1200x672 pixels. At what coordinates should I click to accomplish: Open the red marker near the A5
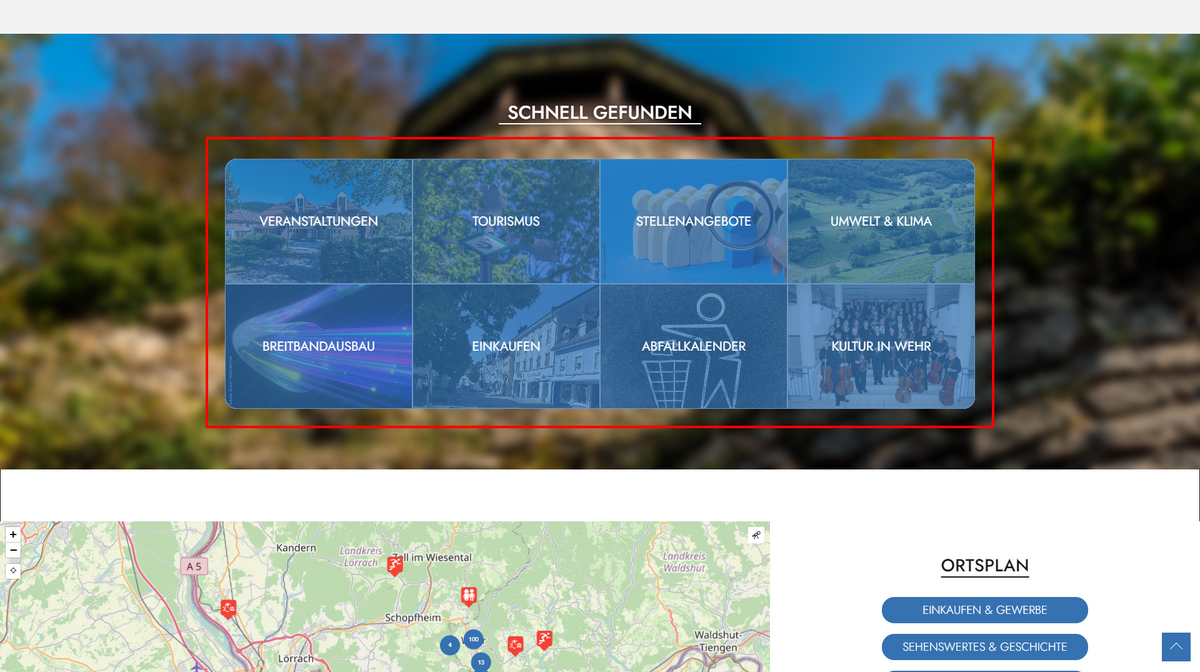click(228, 607)
